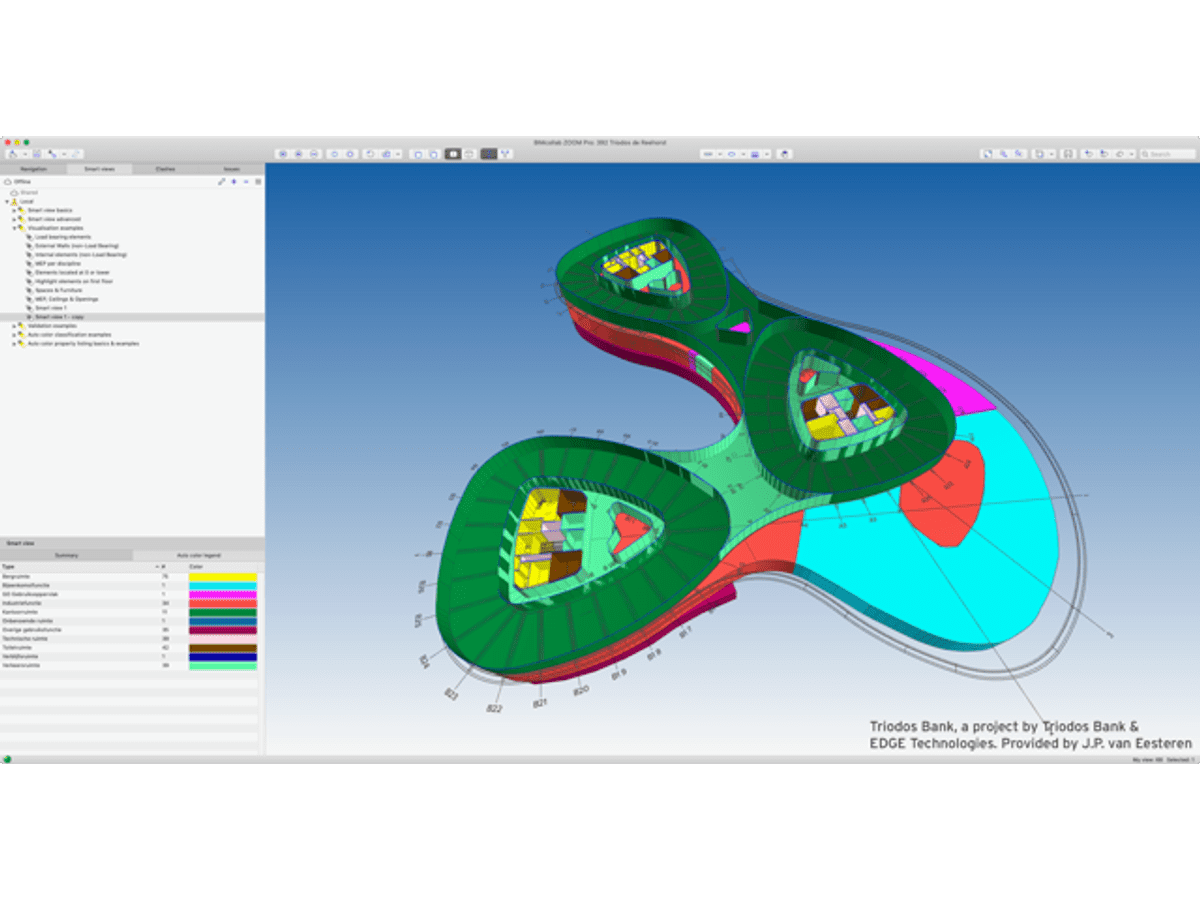Screen dimensions: 1200x900
Task: Click the Search input field
Action: coord(1170,154)
